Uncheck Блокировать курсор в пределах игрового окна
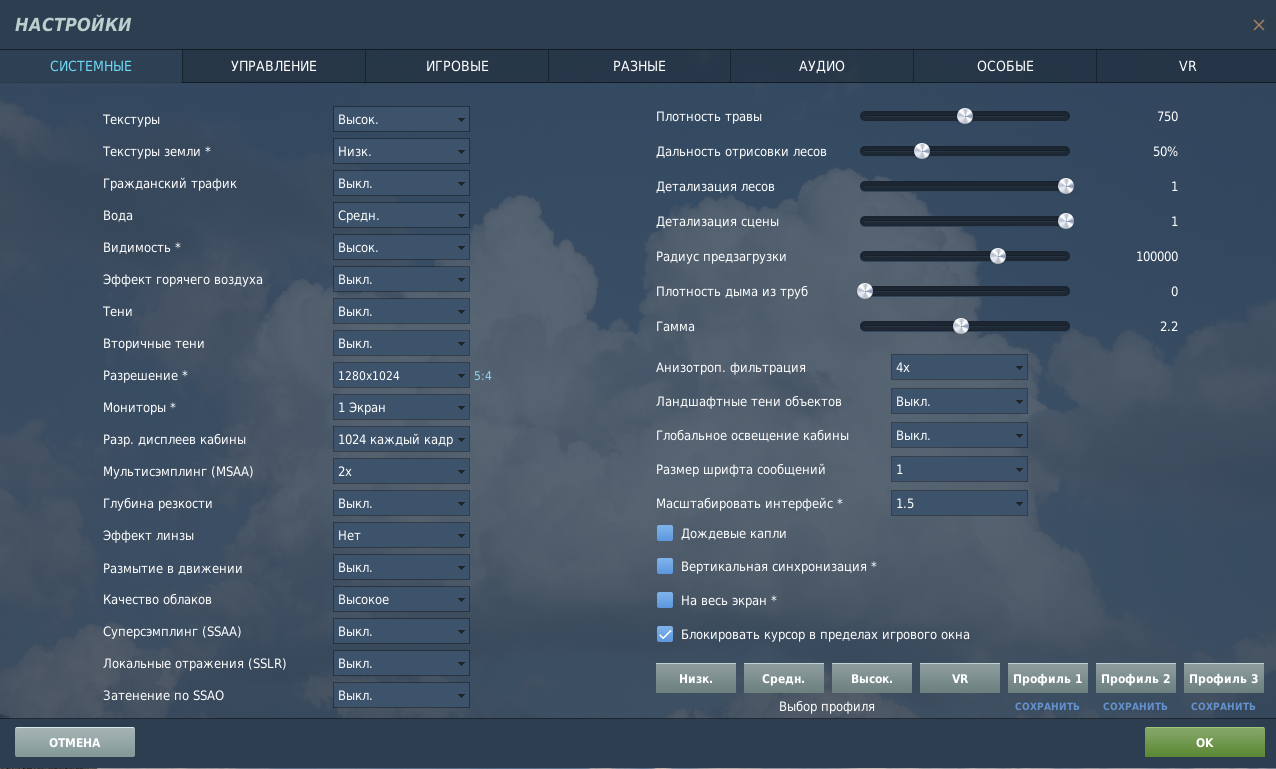Screen dimensions: 1276x769 665,634
